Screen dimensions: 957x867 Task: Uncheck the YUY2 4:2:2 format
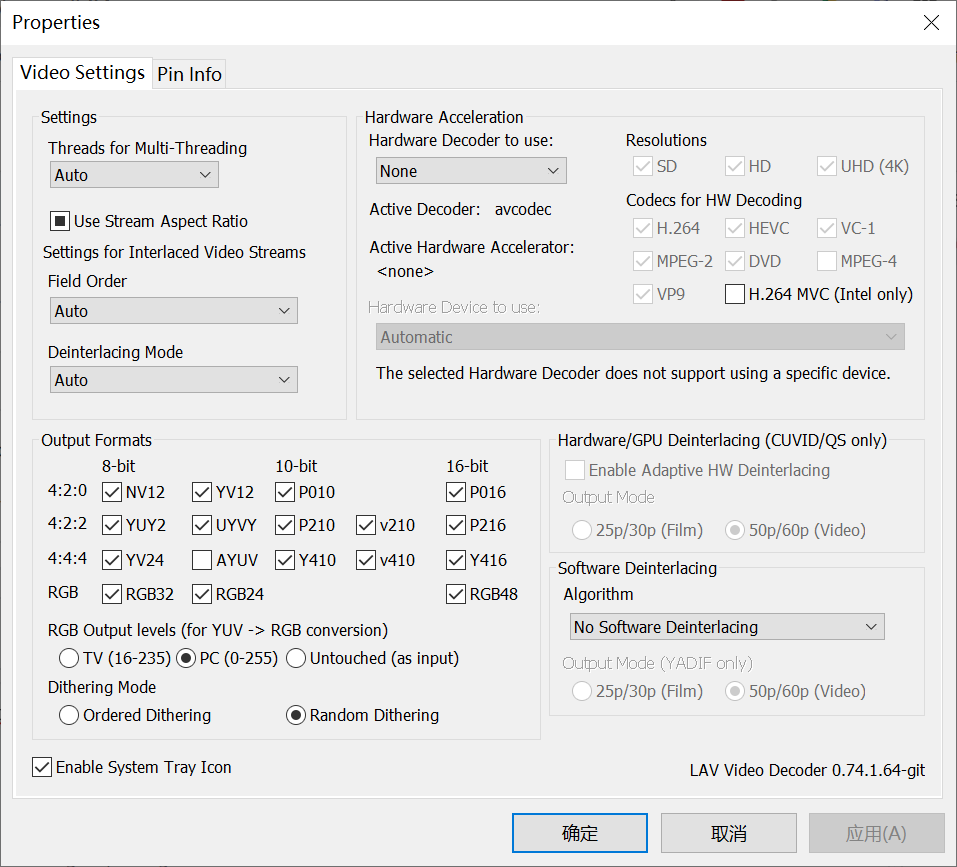tap(111, 525)
